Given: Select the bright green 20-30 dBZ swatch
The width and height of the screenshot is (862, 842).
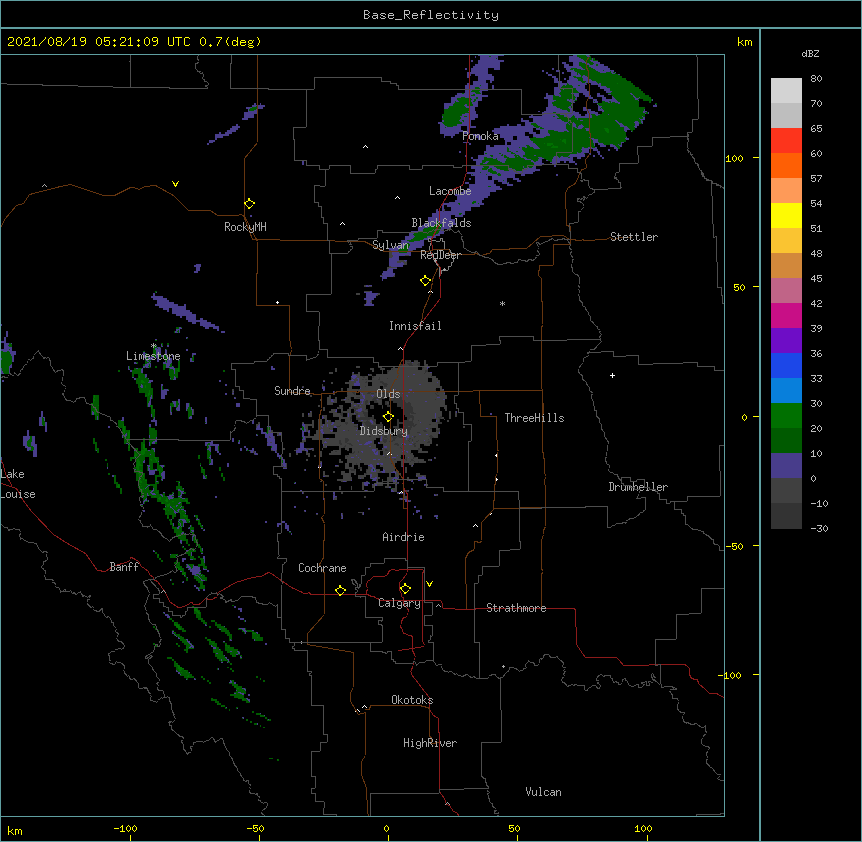Looking at the screenshot, I should [x=786, y=416].
